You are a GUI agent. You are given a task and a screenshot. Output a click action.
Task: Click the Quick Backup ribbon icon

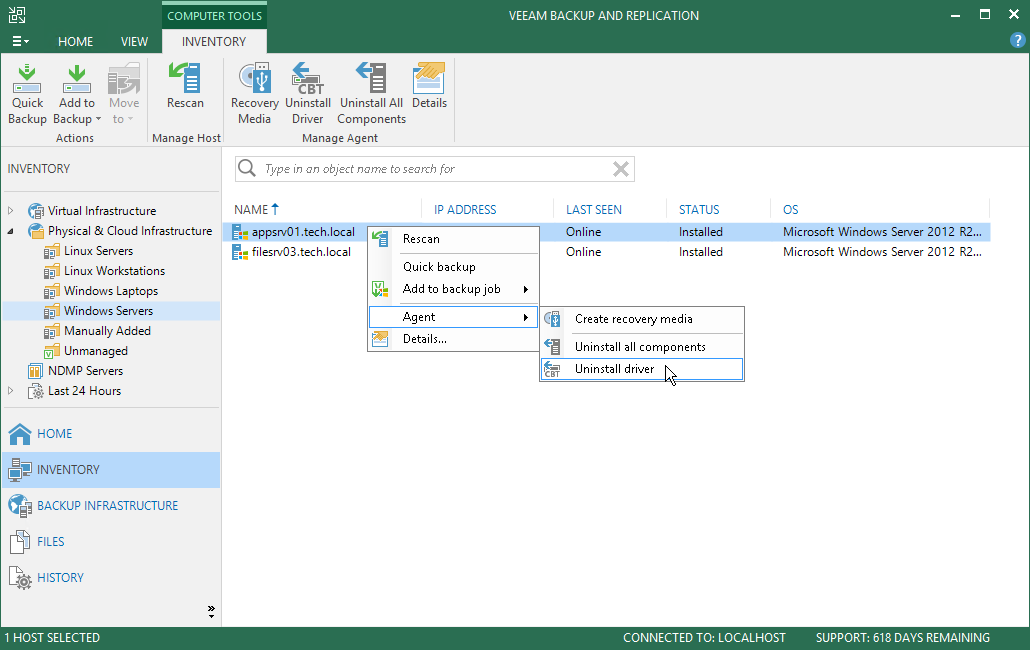click(27, 79)
